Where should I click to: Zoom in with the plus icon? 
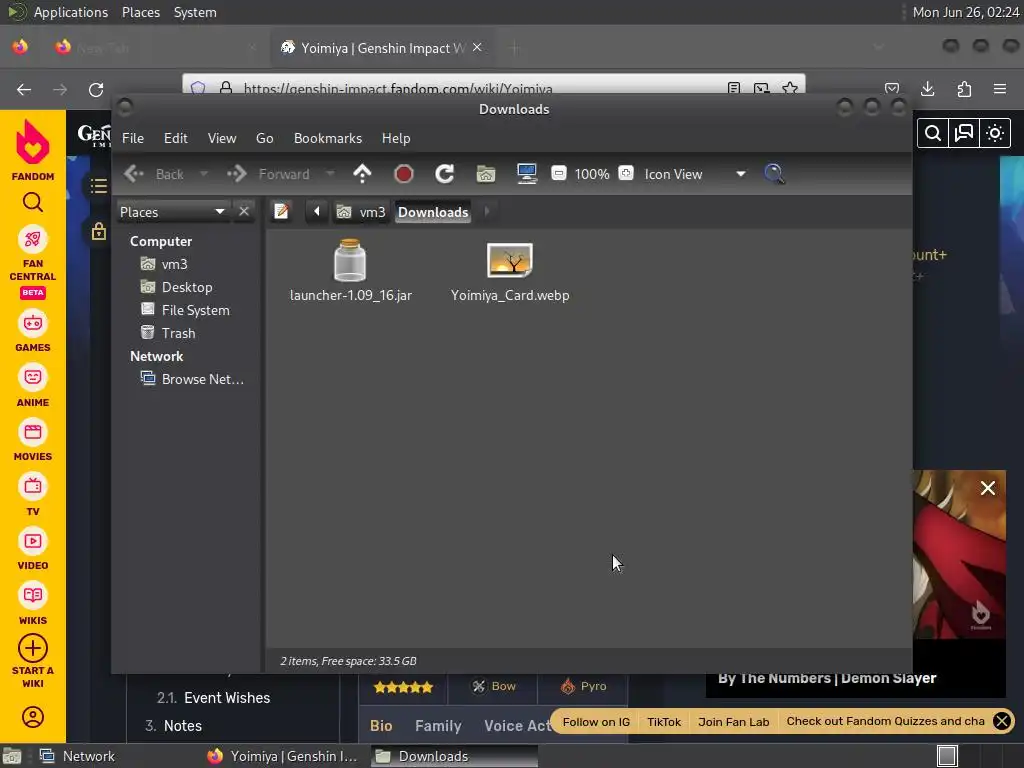626,173
